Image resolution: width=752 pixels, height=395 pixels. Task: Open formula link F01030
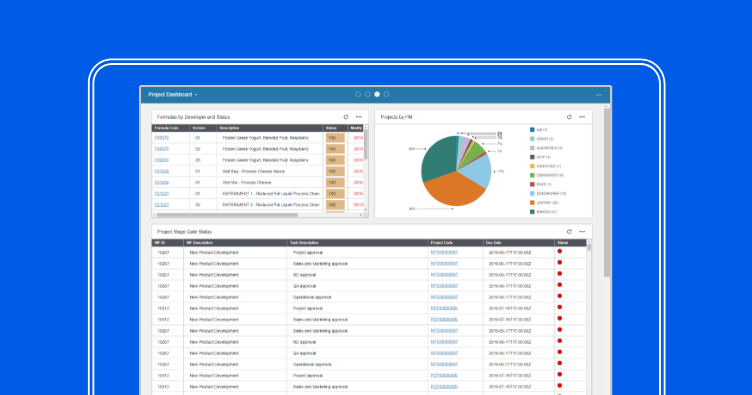click(x=162, y=183)
